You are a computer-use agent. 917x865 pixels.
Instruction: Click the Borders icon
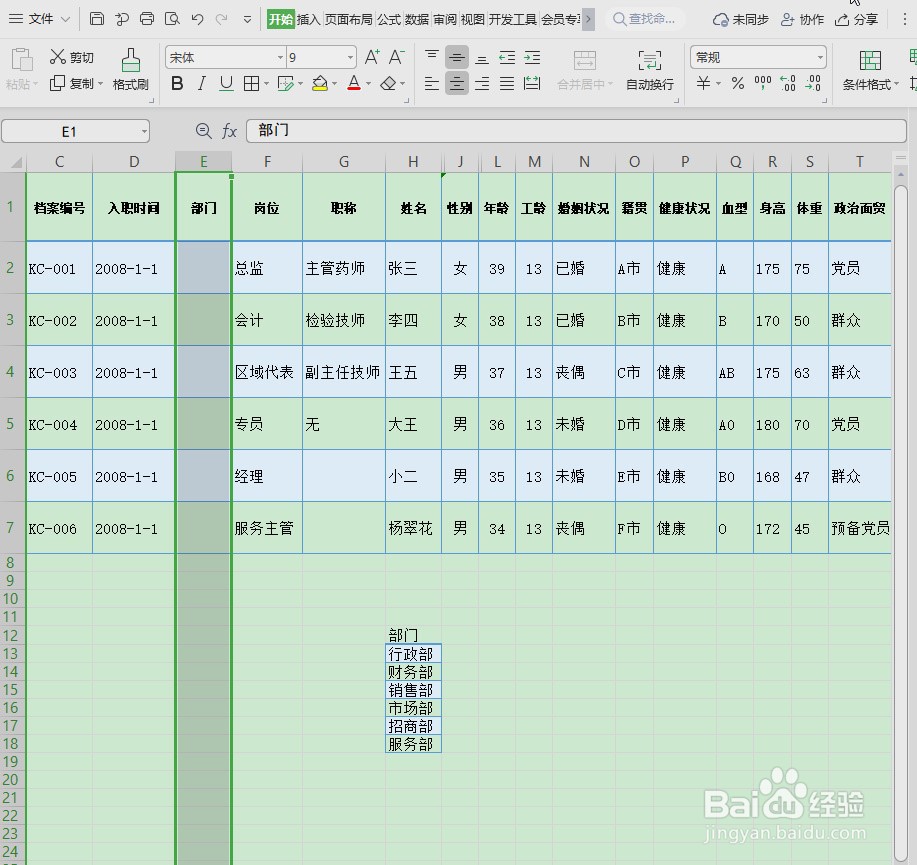251,84
